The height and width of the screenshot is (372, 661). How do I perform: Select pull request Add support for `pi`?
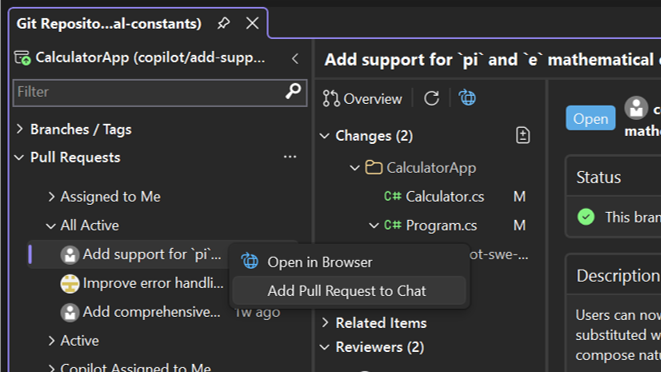click(151, 254)
